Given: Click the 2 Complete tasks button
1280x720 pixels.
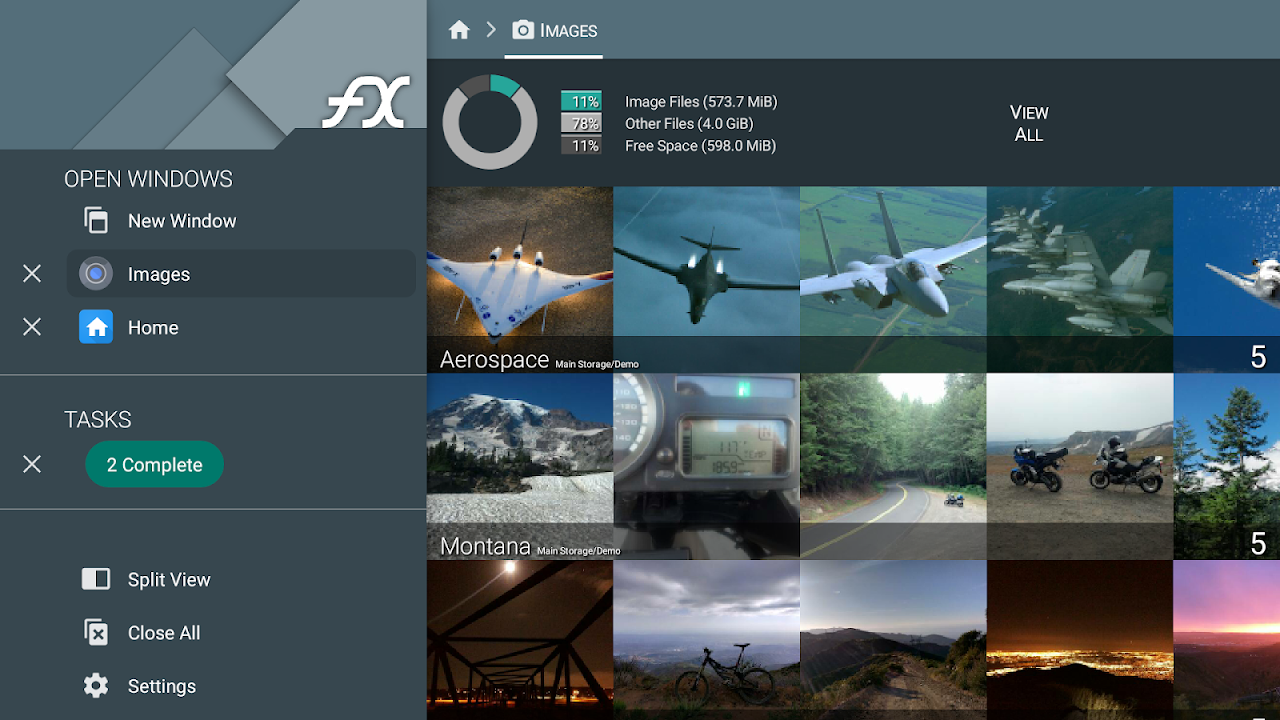Looking at the screenshot, I should 154,464.
